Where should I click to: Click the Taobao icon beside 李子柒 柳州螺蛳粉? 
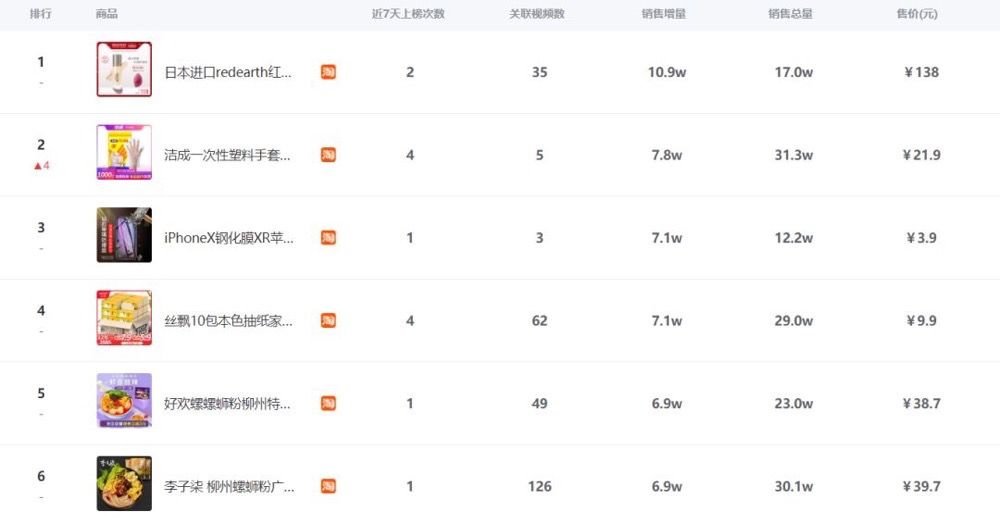[x=328, y=486]
